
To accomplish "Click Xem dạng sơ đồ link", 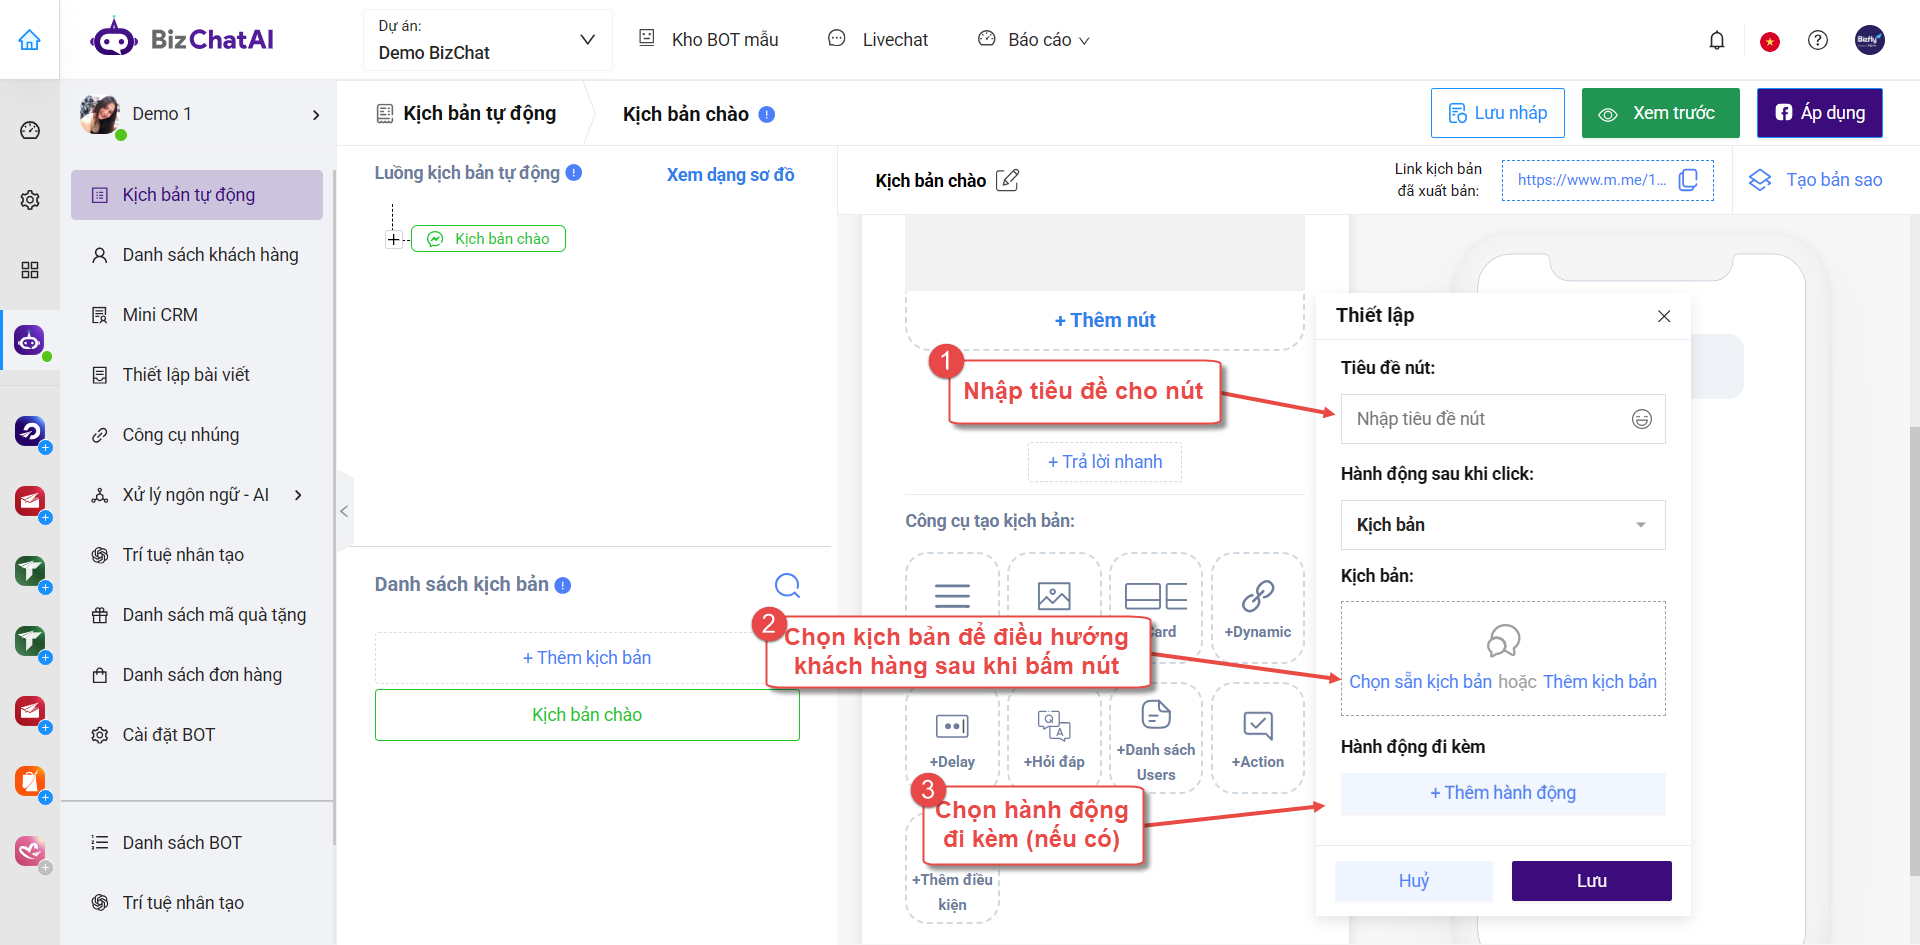I will 731,175.
